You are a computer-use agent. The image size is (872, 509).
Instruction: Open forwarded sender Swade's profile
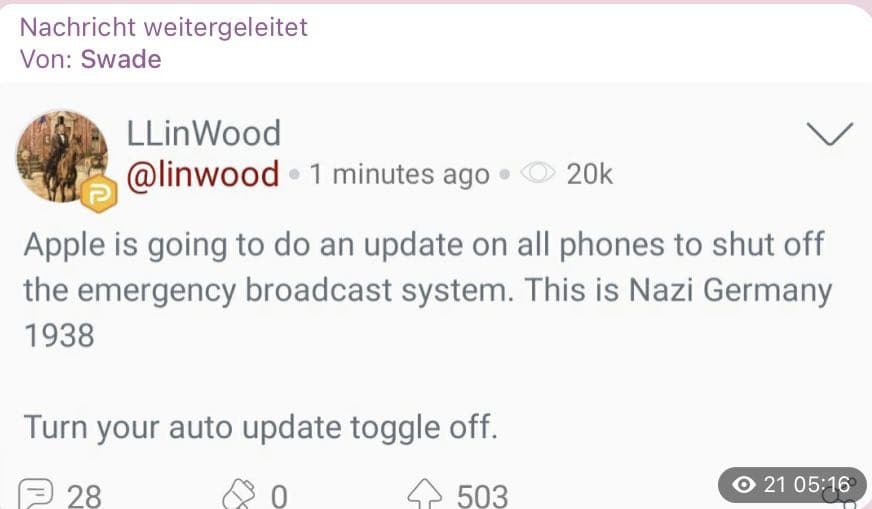click(121, 59)
